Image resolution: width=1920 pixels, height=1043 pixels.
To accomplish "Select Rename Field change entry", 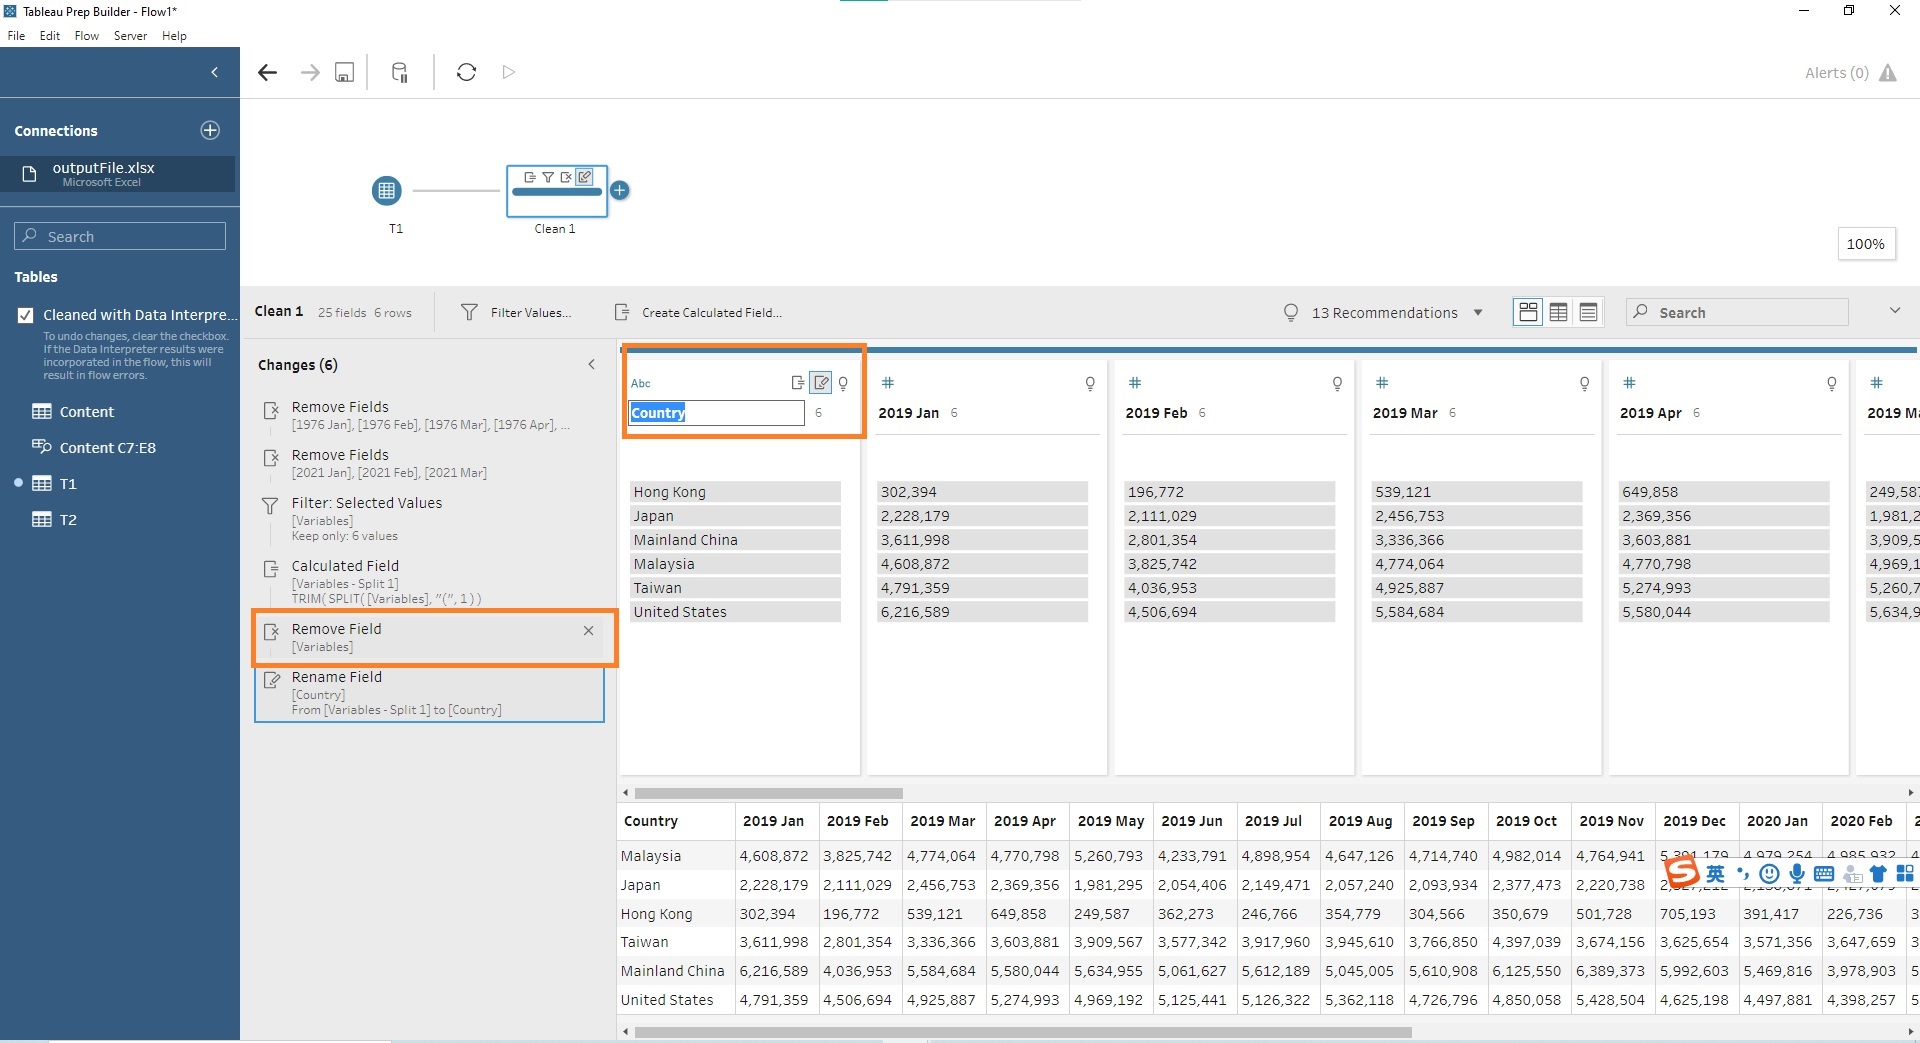I will tap(430, 693).
